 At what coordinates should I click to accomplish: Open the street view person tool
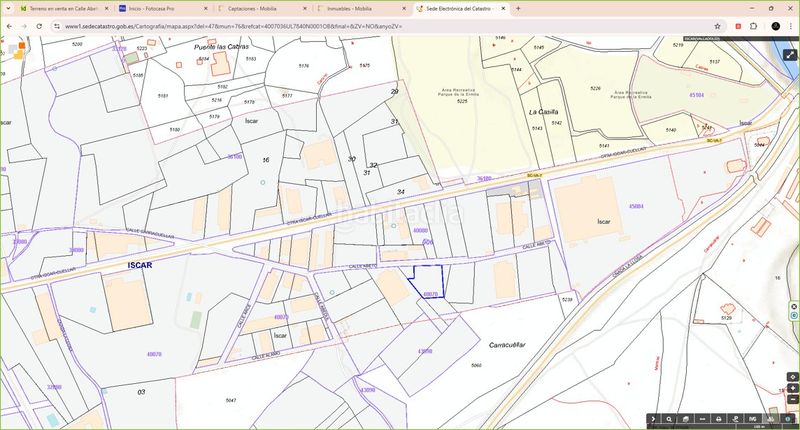coord(735,419)
